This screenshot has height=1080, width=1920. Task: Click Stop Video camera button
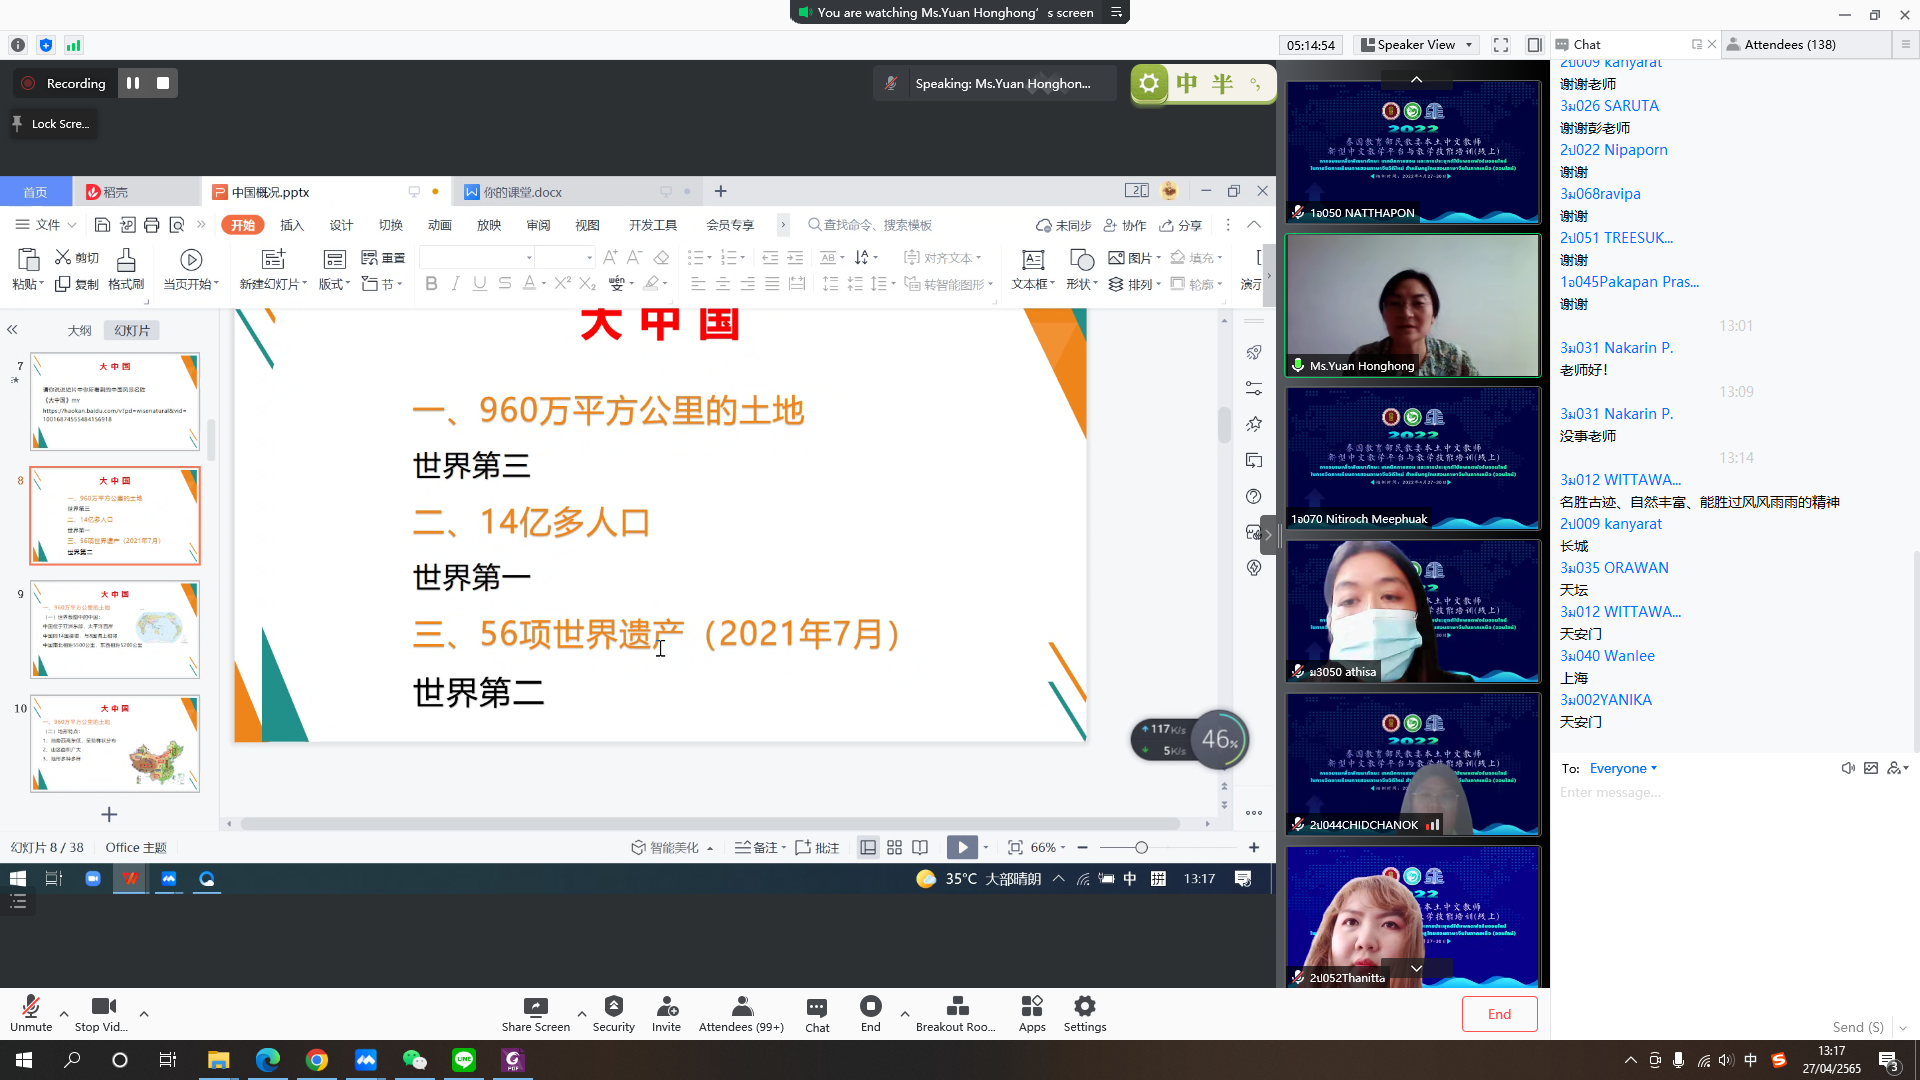[102, 1013]
